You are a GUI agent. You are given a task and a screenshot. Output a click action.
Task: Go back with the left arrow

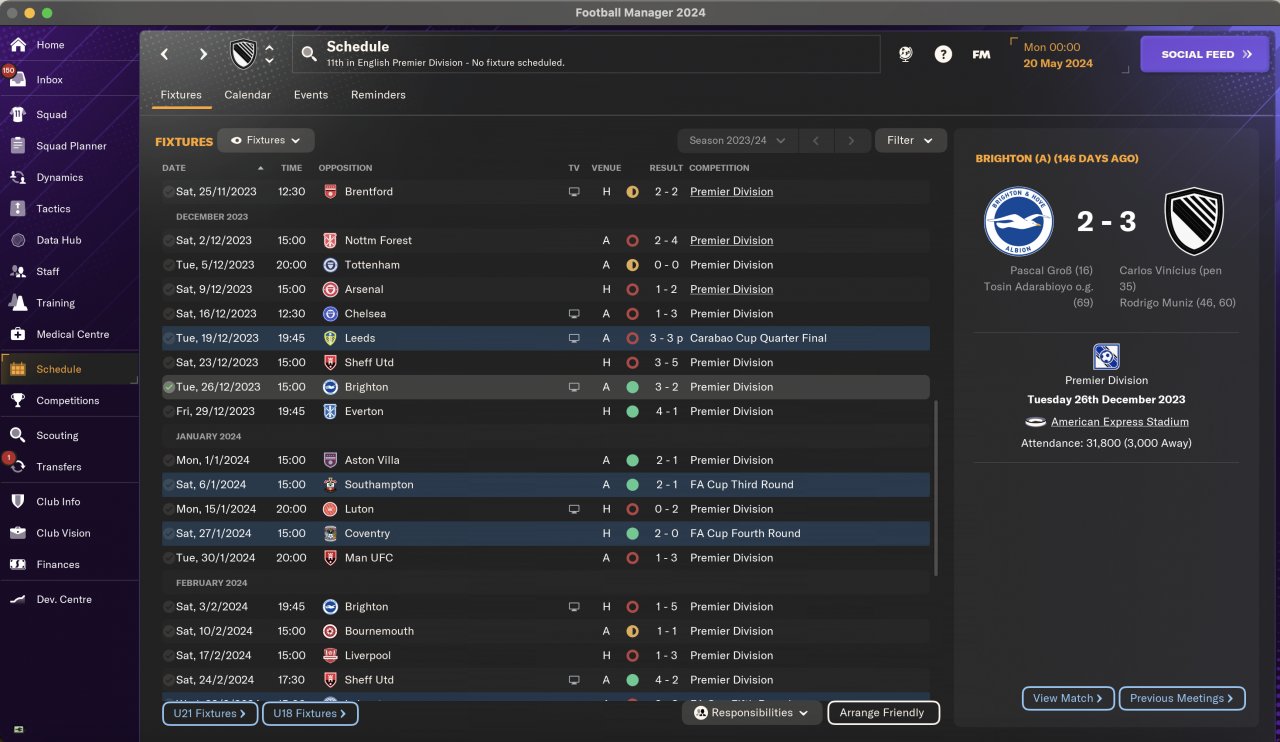tap(165, 54)
